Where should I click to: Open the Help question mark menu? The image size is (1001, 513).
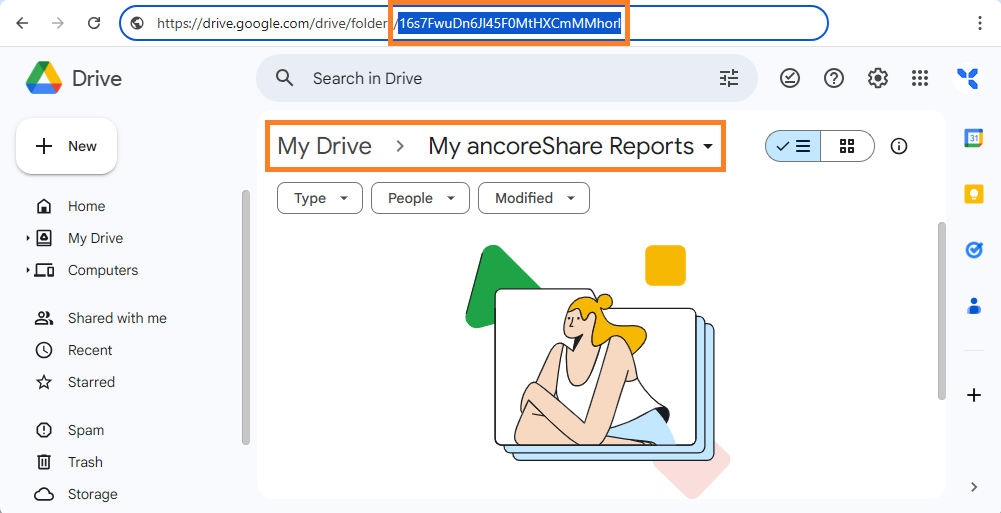click(x=834, y=78)
